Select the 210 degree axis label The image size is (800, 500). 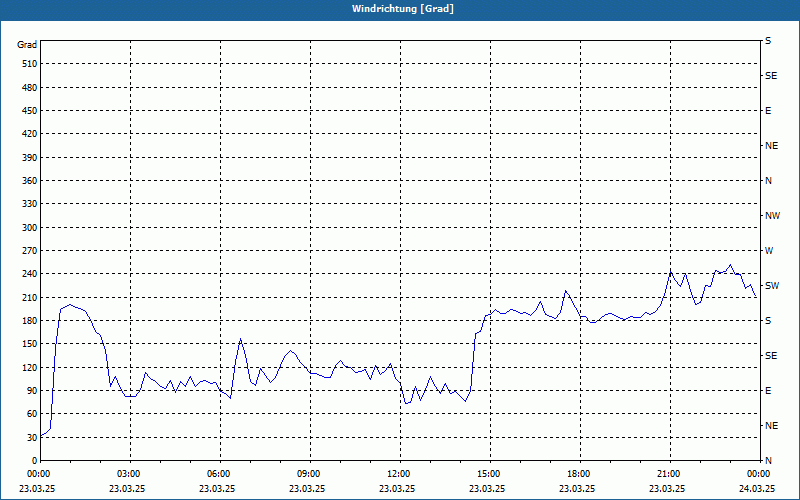point(30,297)
